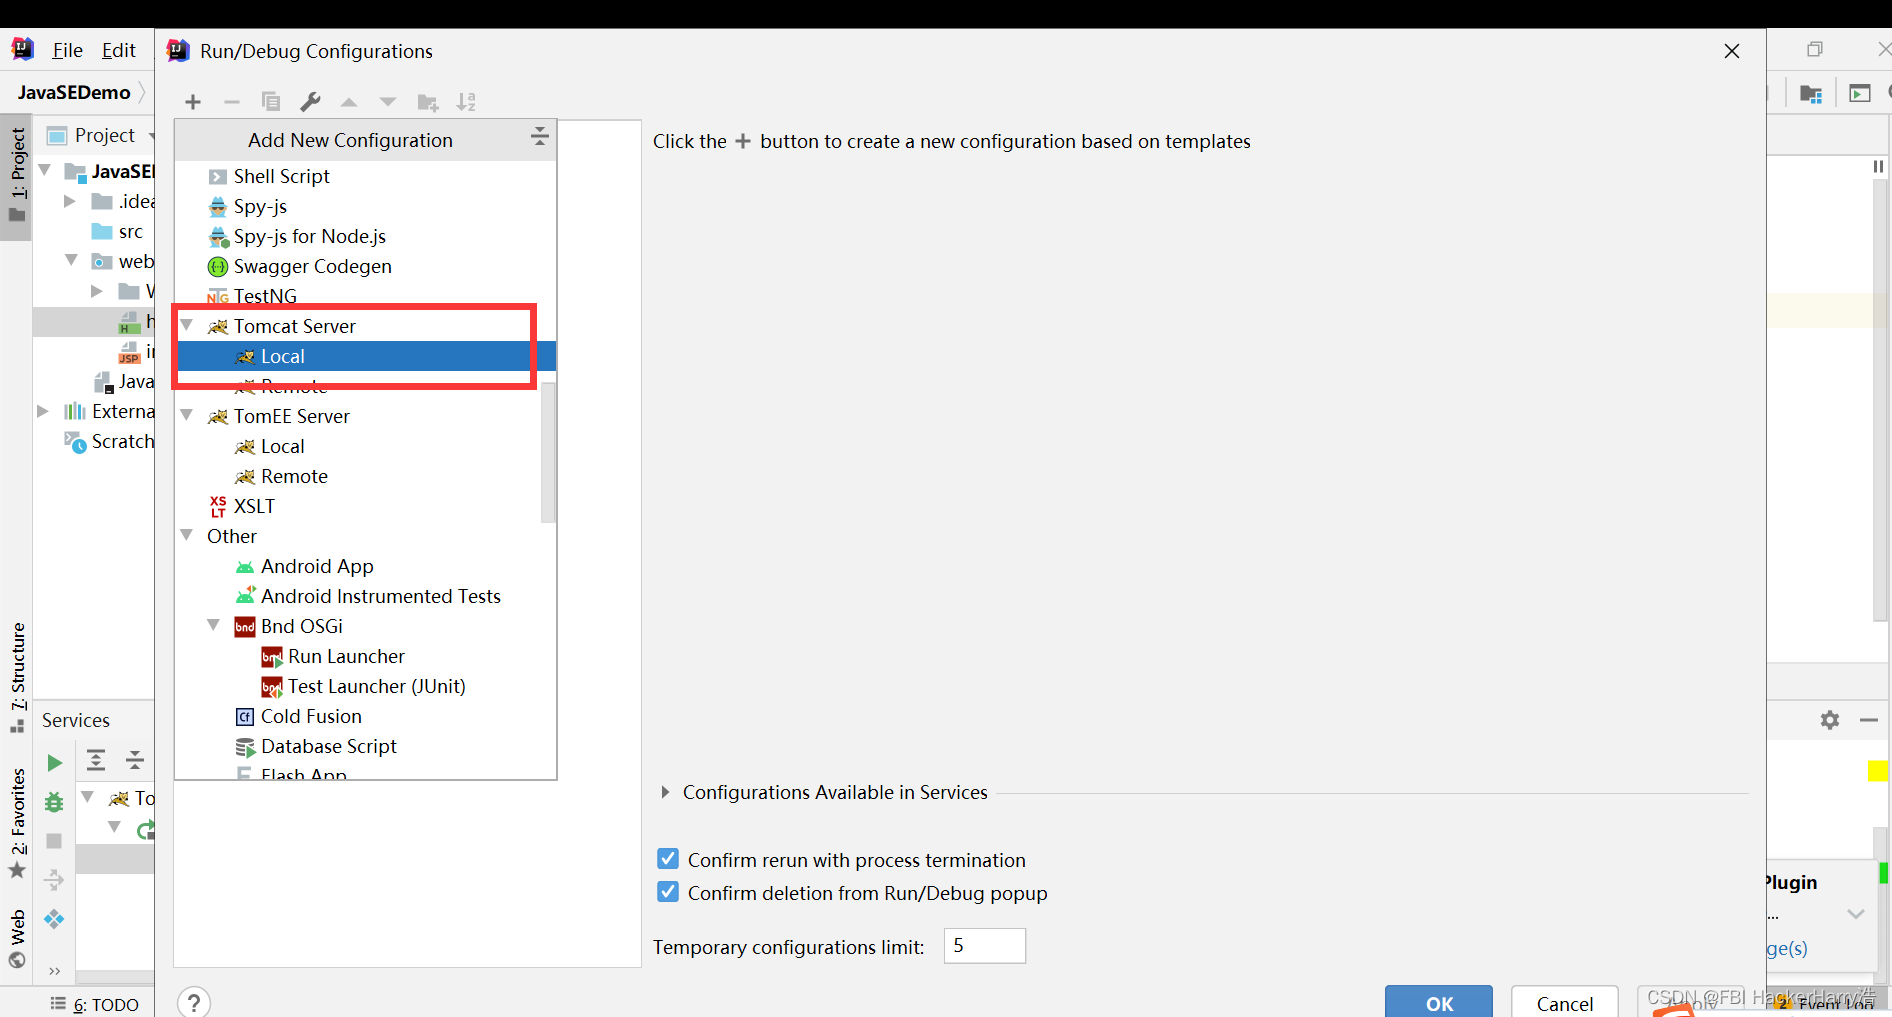Run the service with green play icon
1892x1017 pixels.
[54, 763]
